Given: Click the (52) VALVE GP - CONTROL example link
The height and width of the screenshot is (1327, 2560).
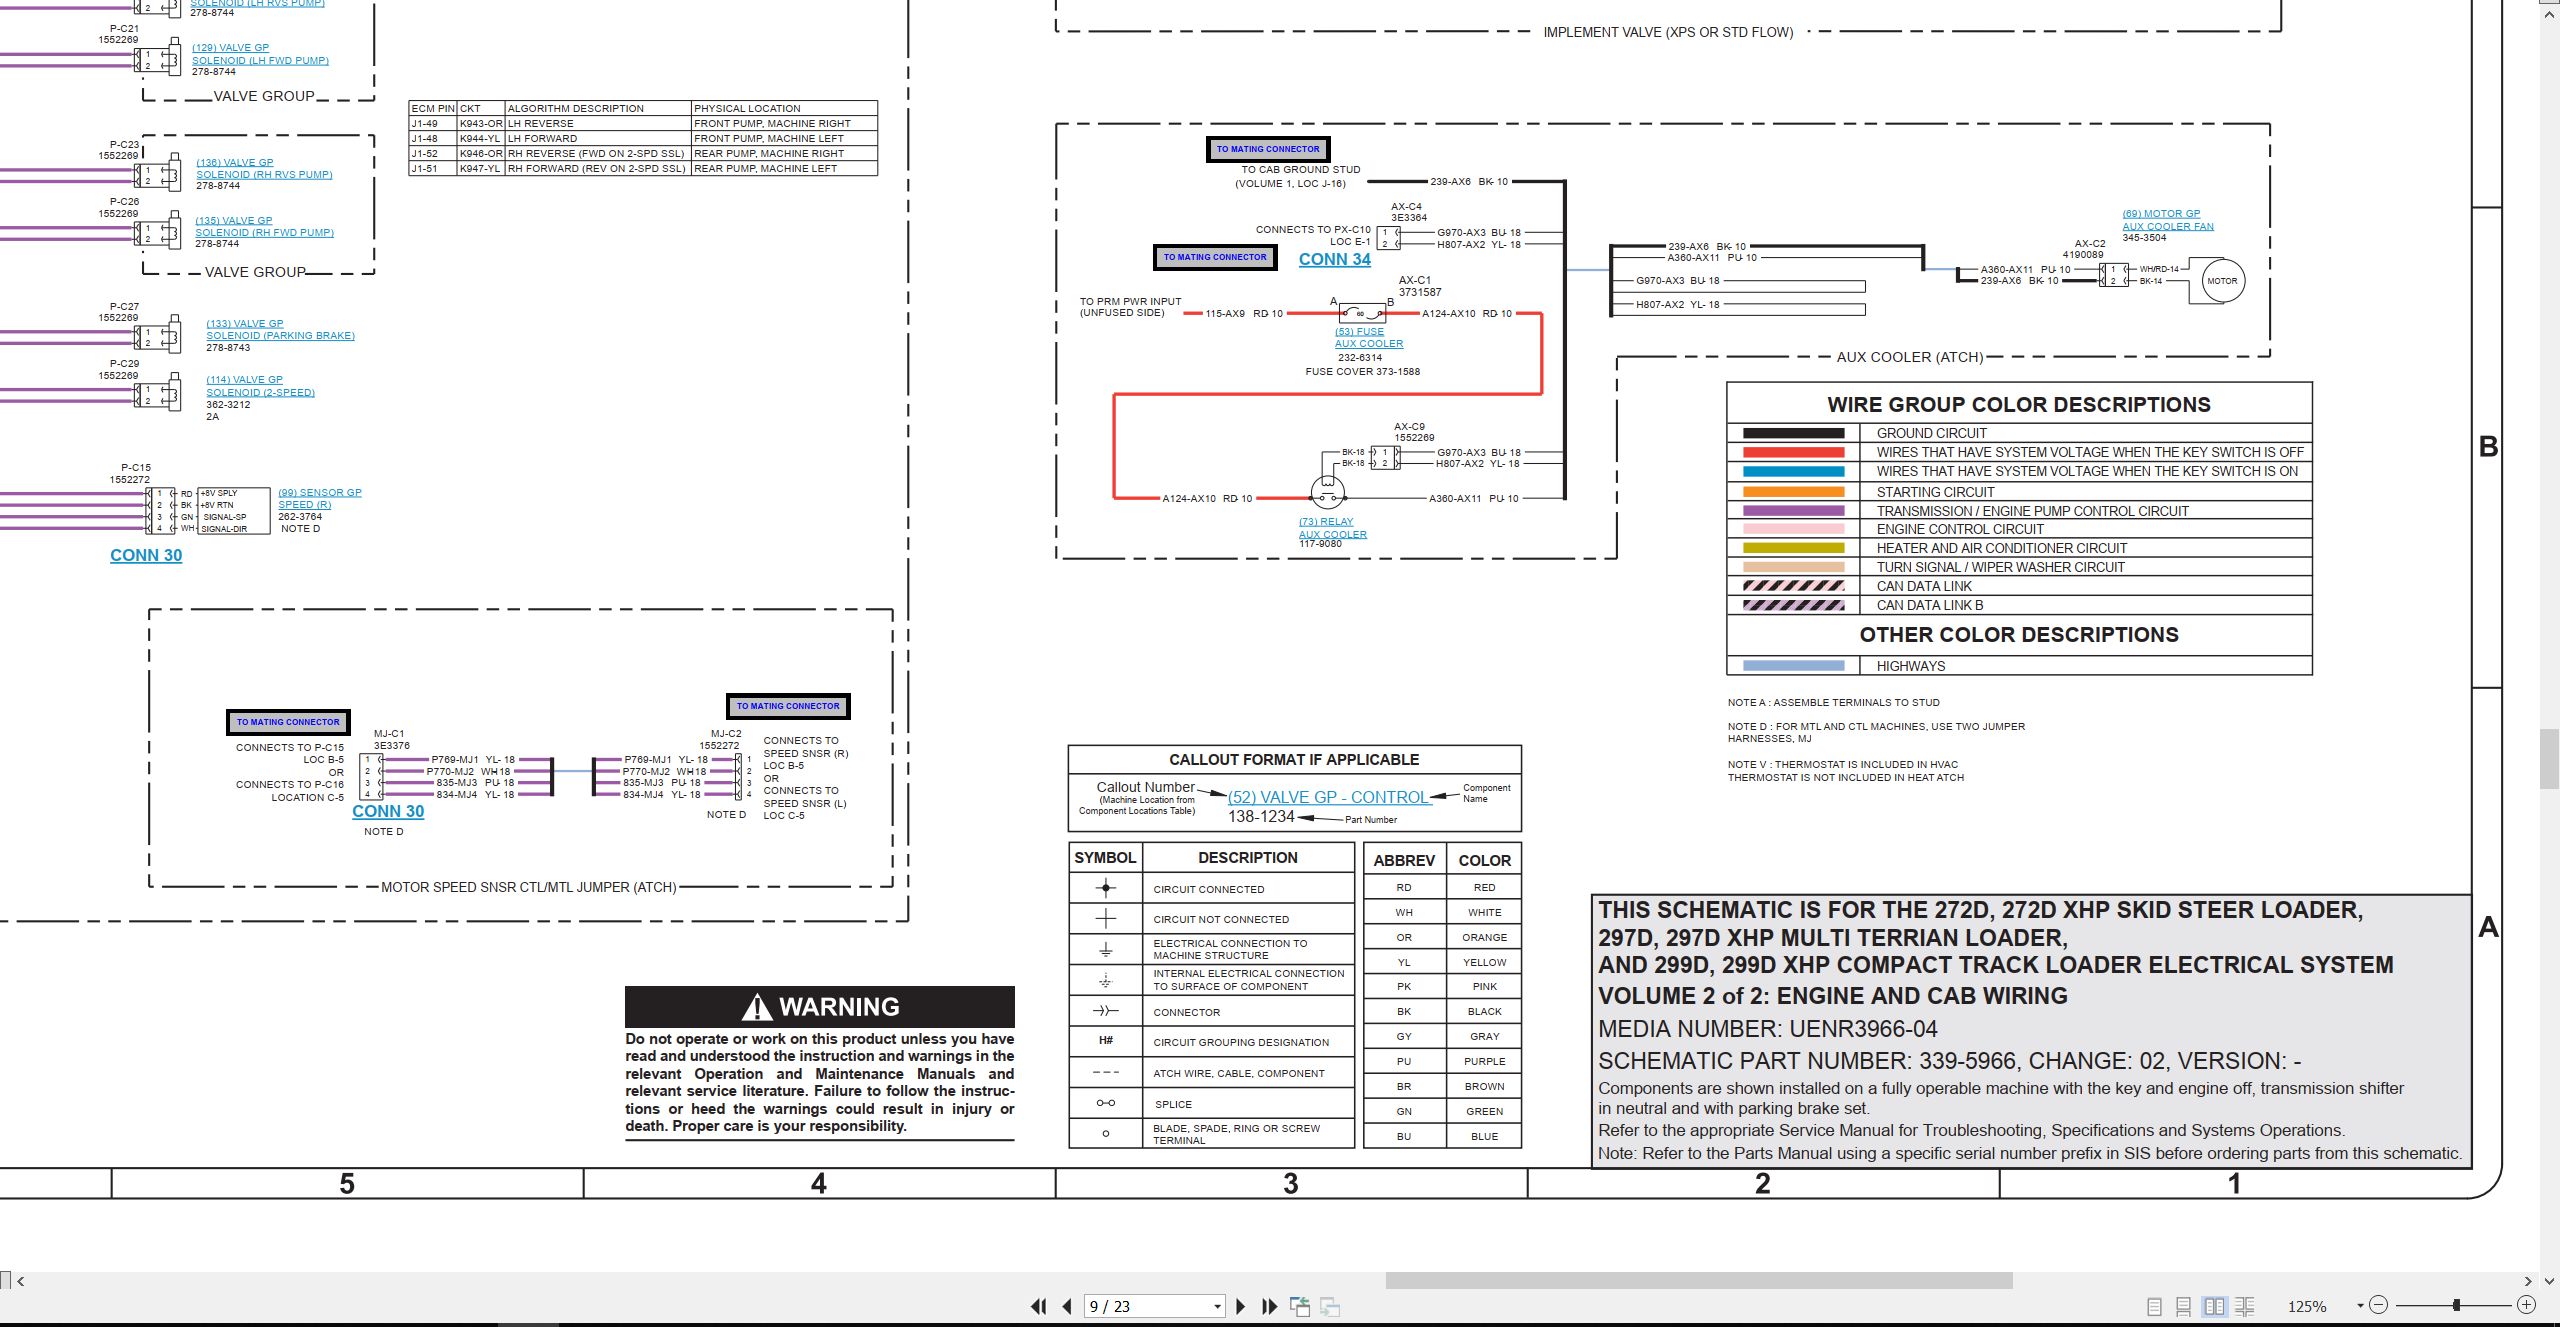Looking at the screenshot, I should [1328, 797].
